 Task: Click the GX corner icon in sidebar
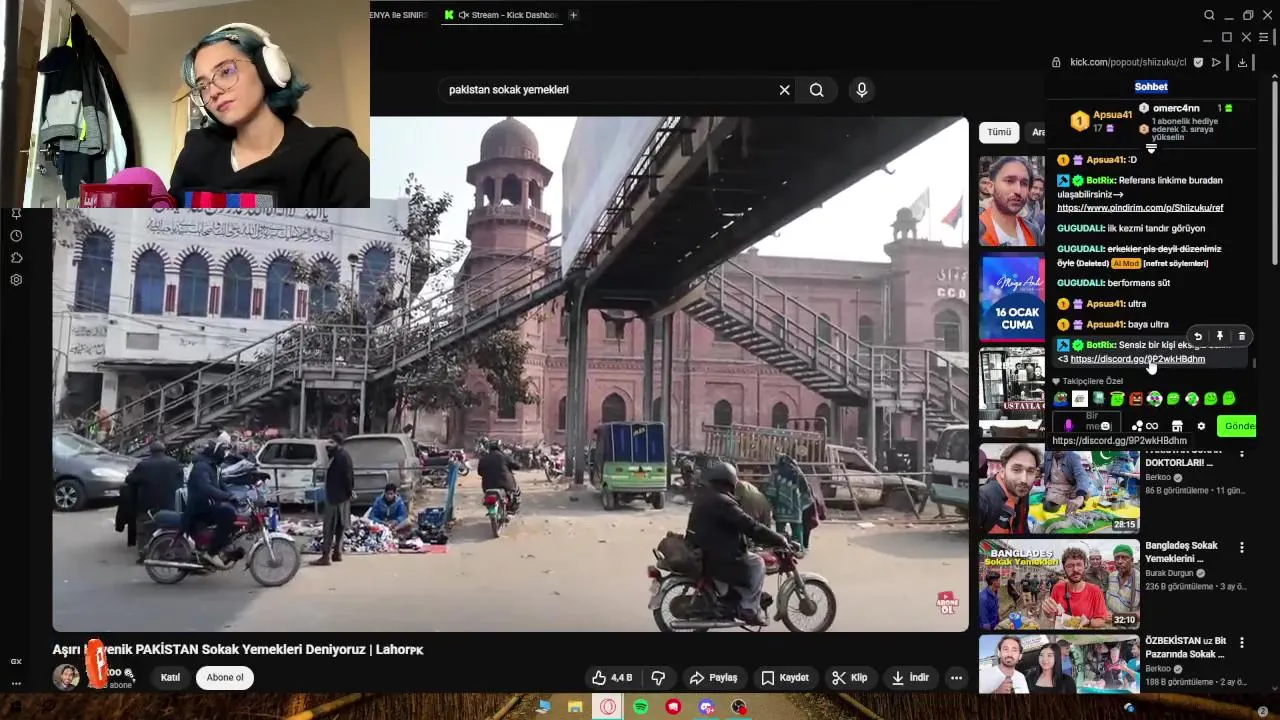pyautogui.click(x=16, y=662)
